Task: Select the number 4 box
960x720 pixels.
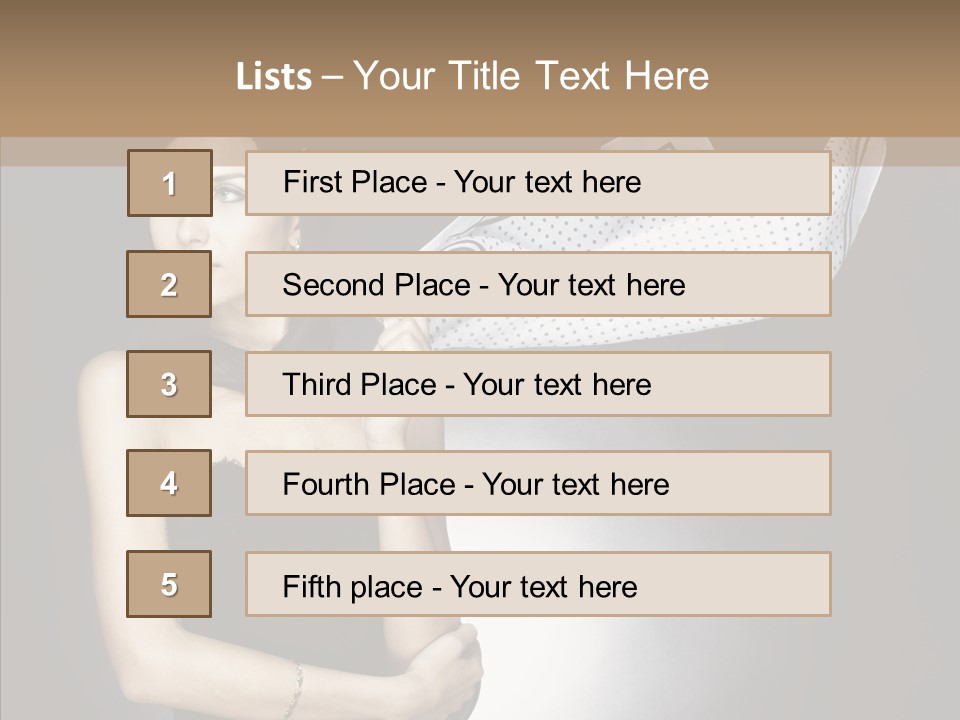Action: tap(169, 483)
